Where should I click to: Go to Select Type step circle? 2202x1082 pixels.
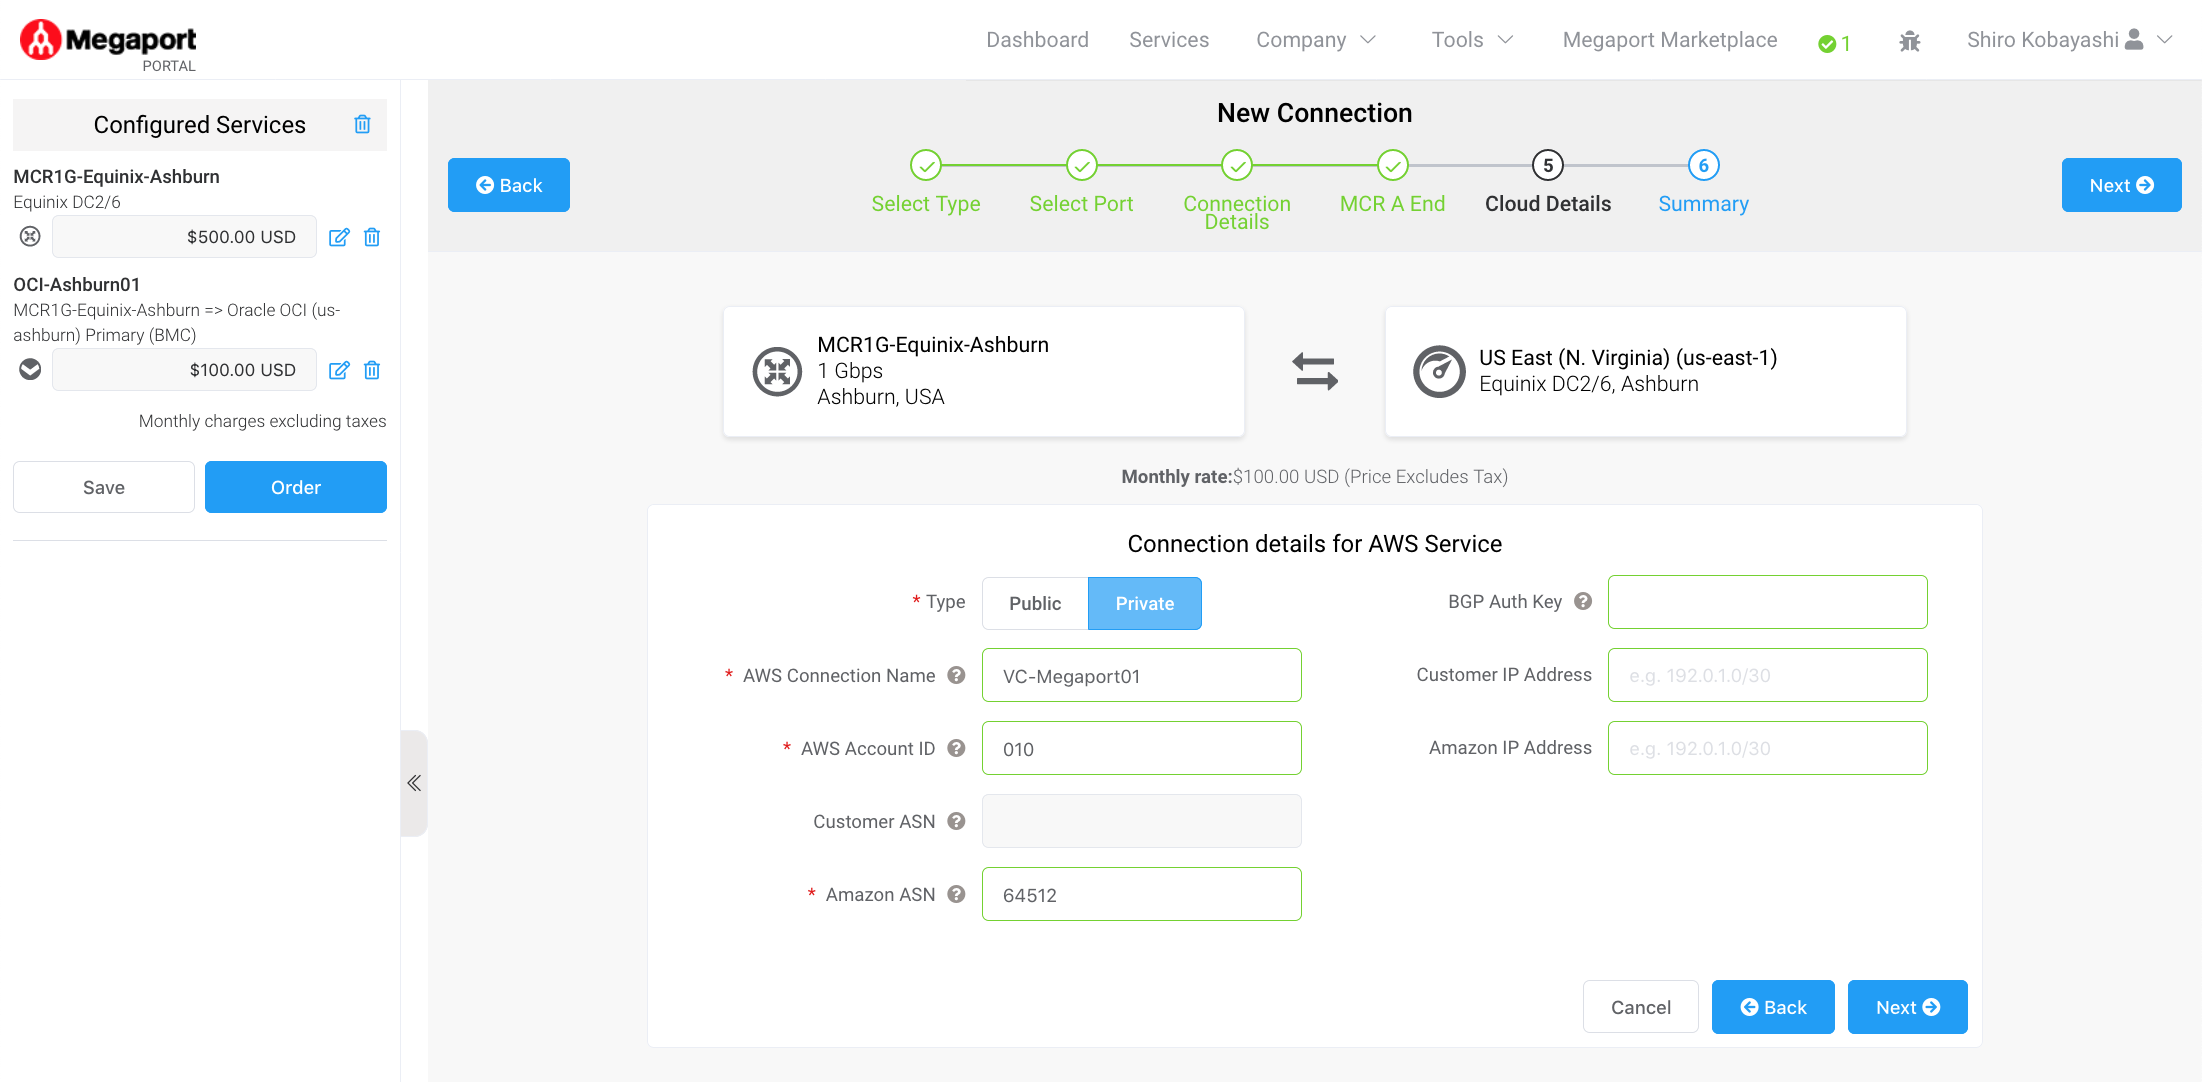[x=926, y=165]
